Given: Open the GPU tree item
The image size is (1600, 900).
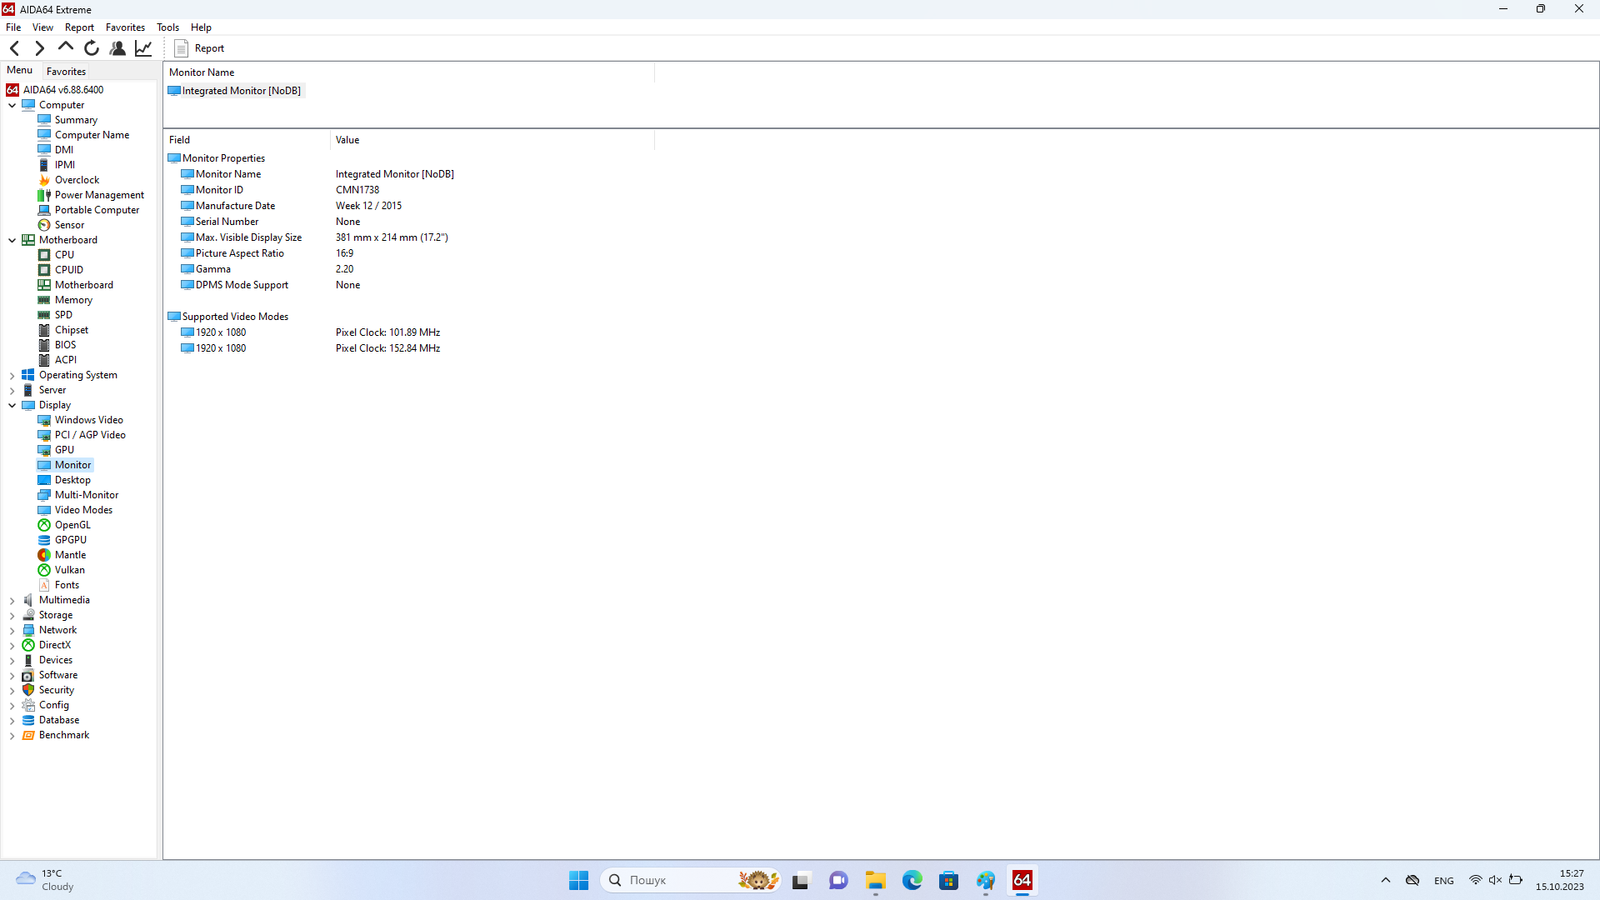Looking at the screenshot, I should (x=56, y=450).
